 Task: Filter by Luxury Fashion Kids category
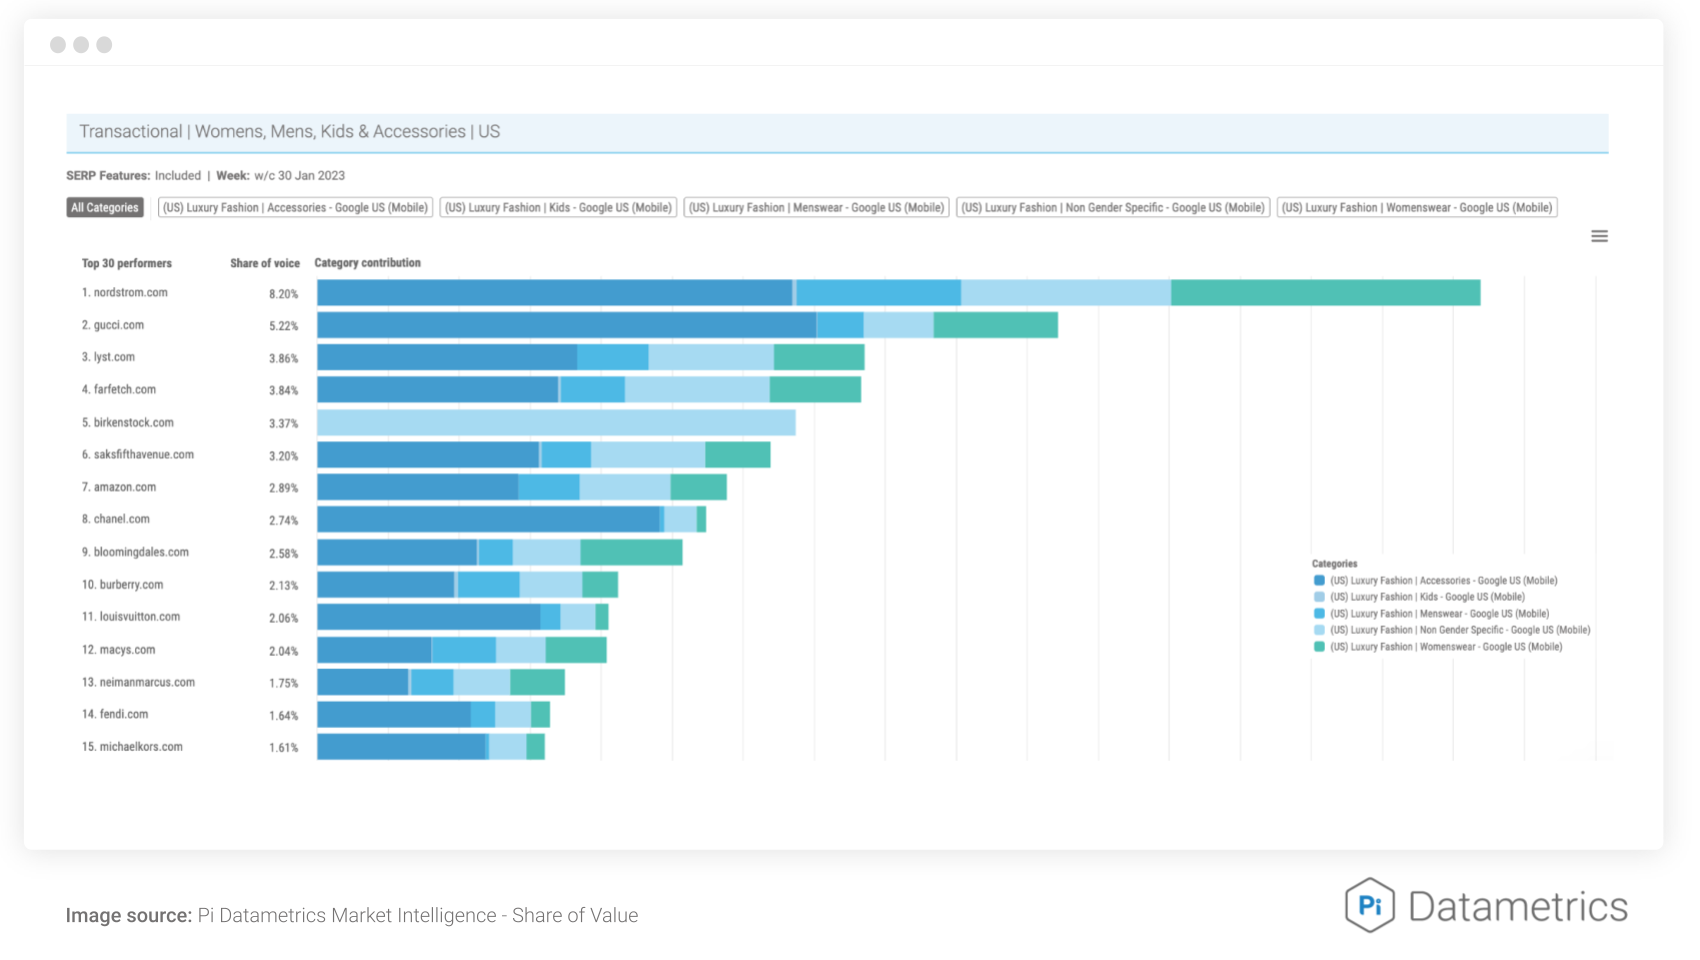coord(558,207)
